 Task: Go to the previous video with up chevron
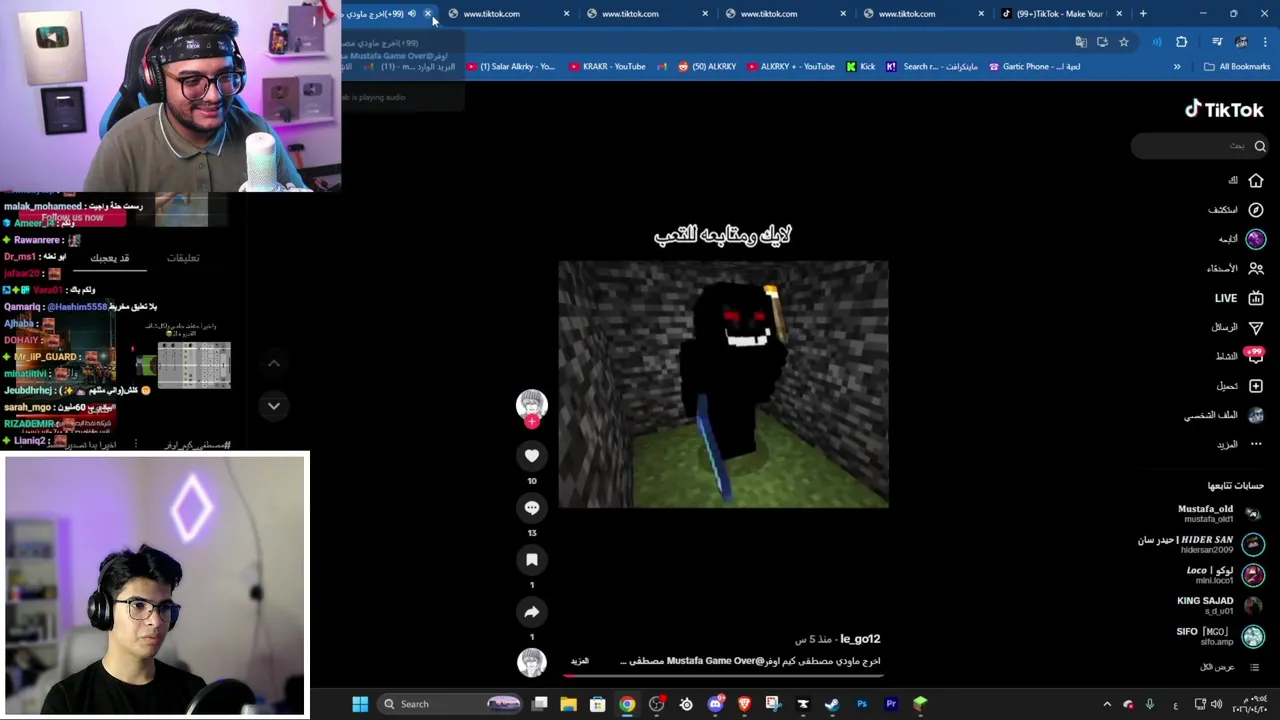click(x=273, y=363)
